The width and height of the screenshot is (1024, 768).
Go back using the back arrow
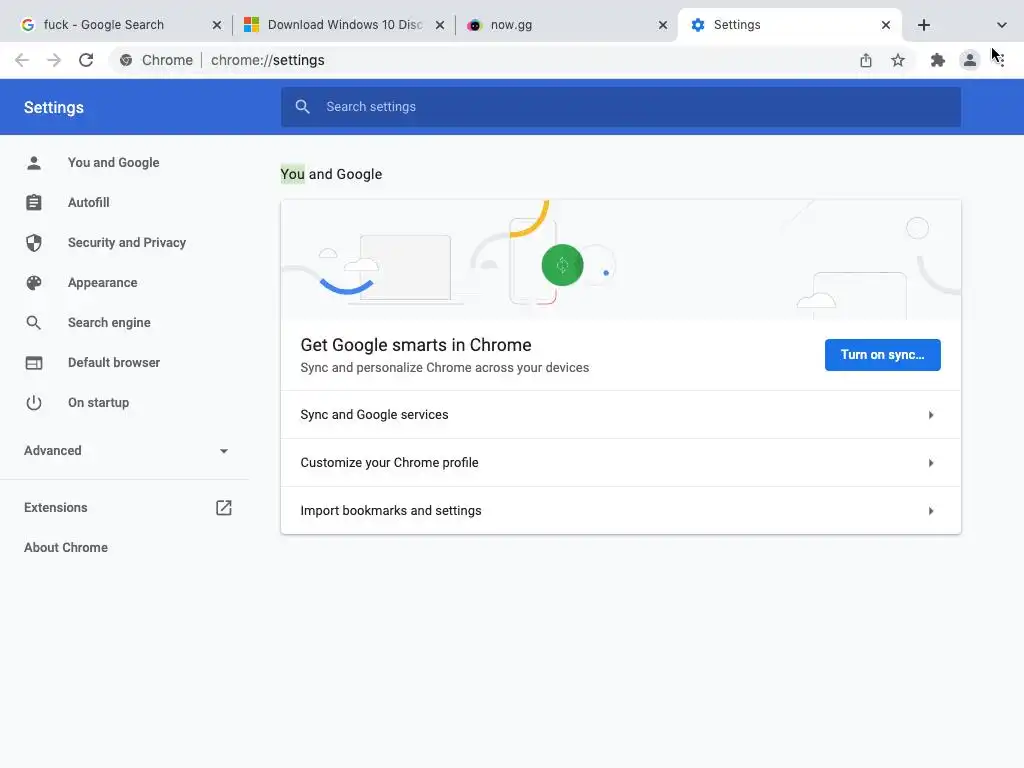coord(22,60)
